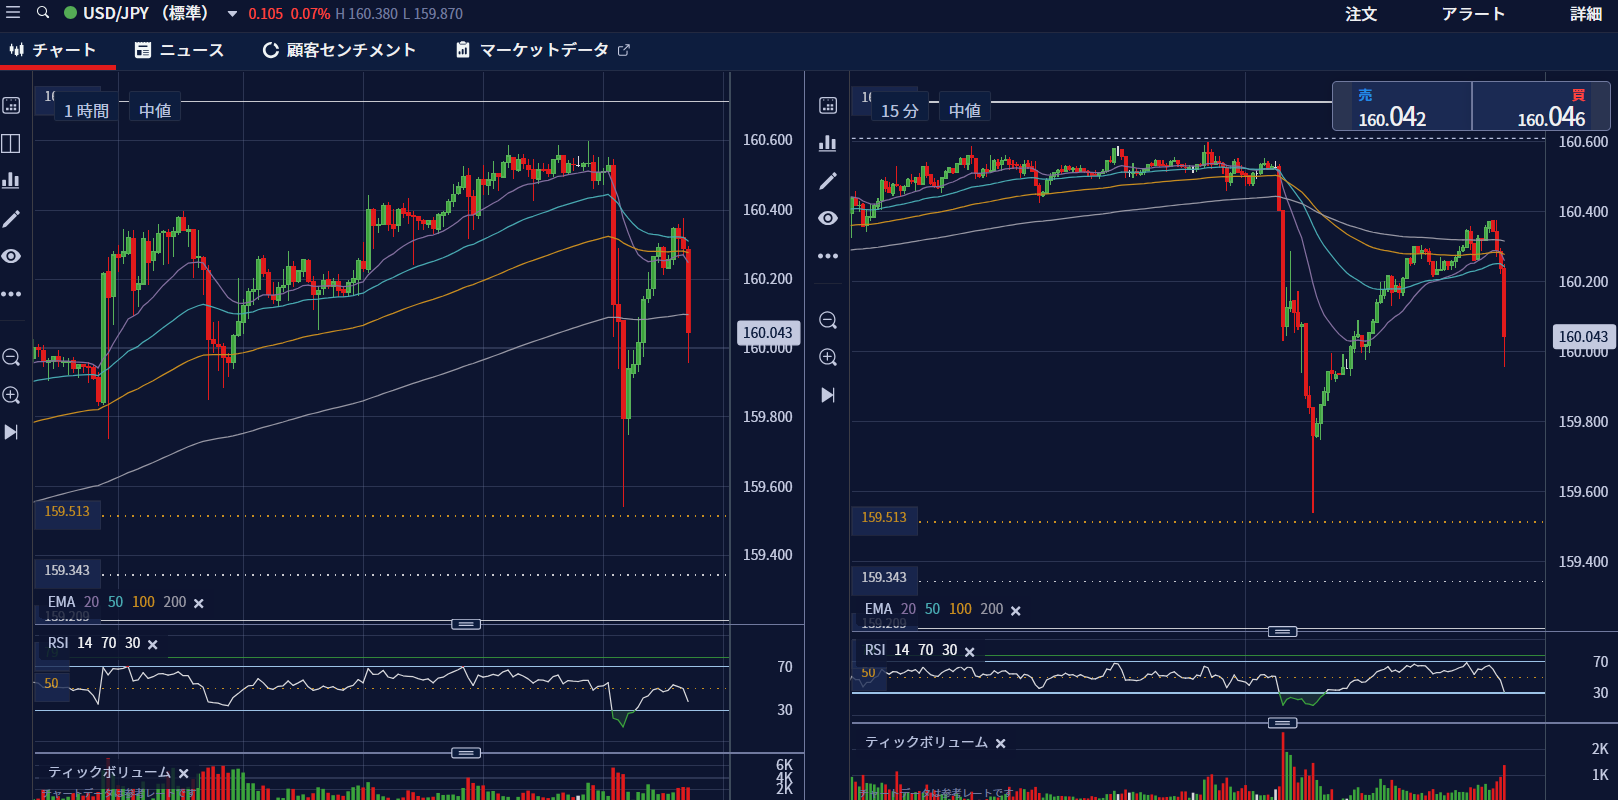Viewport: 1618px width, 800px height.
Task: Open EMA settings label on right chart
Action: (x=878, y=609)
